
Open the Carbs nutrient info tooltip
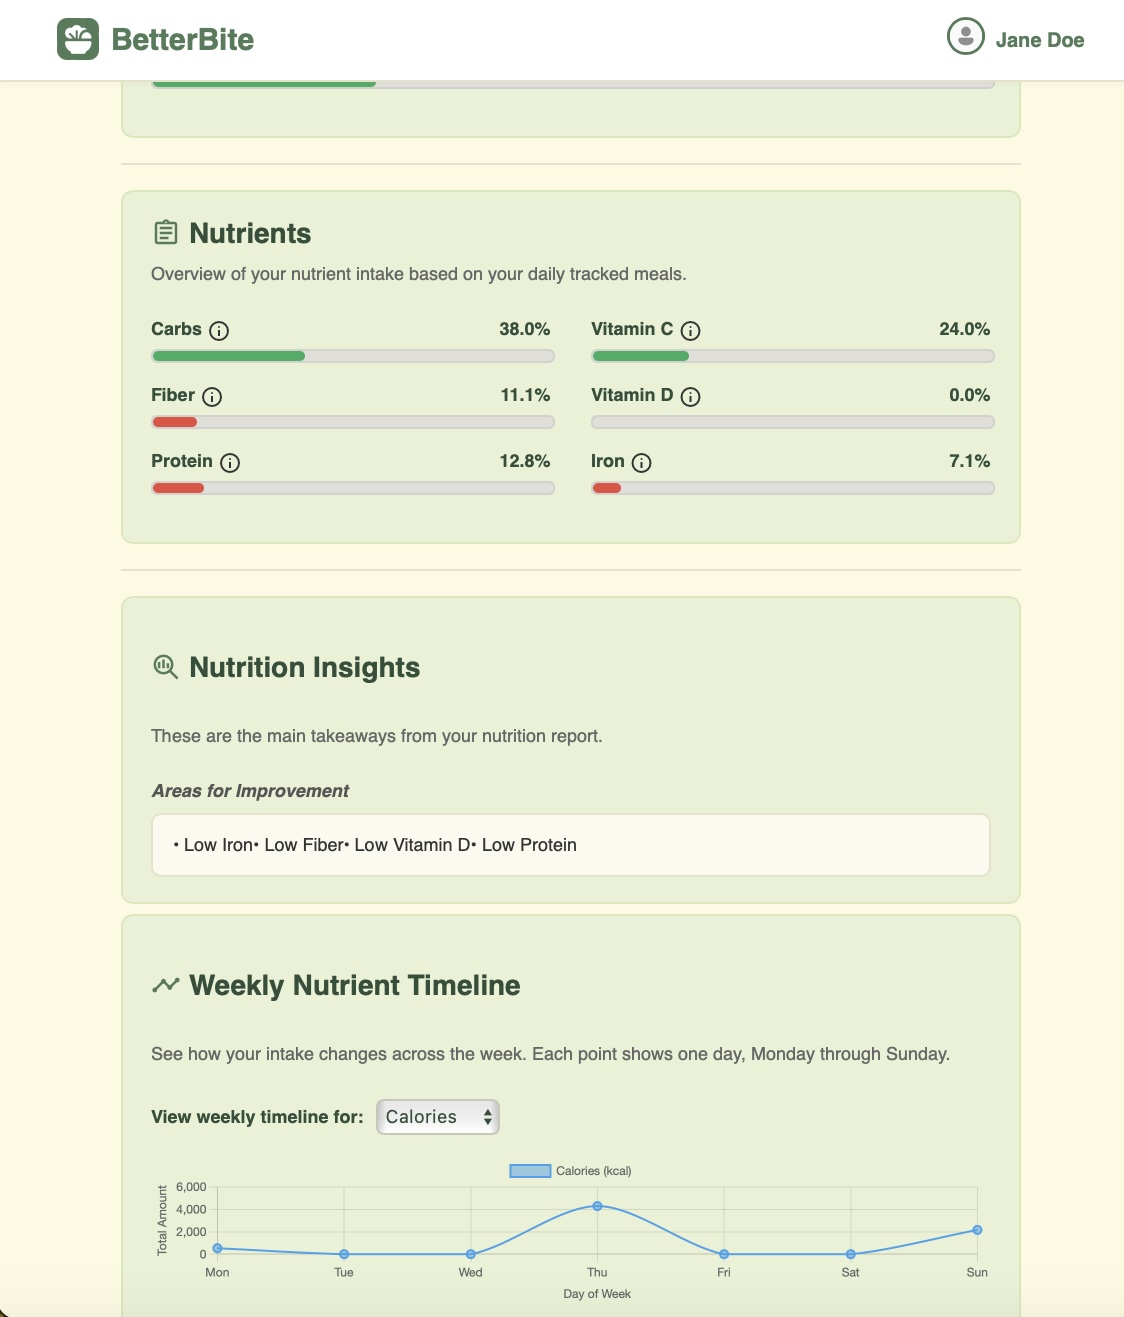(x=219, y=330)
